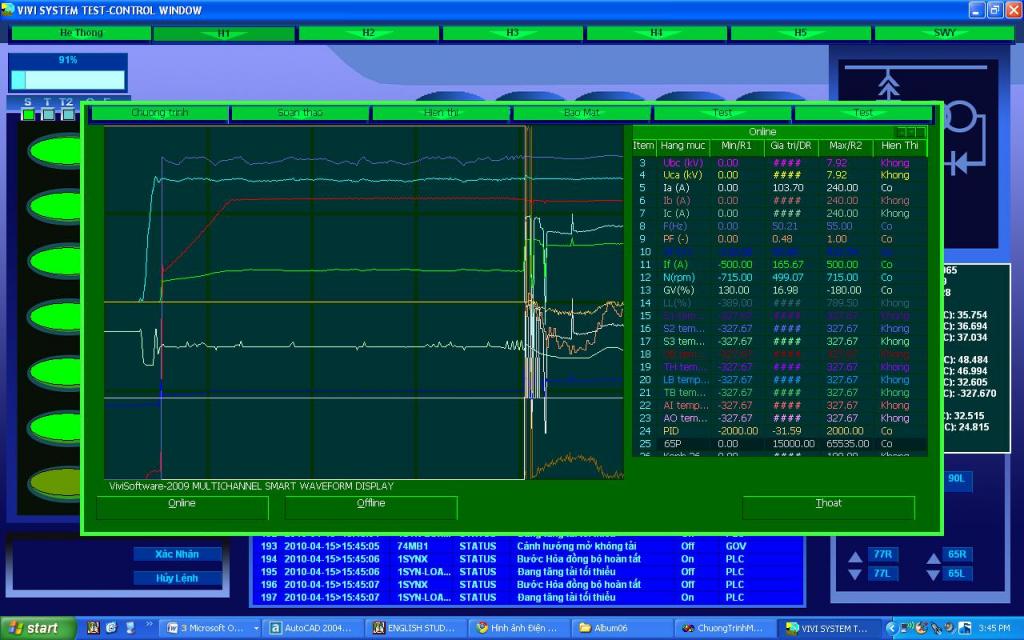This screenshot has height=640, width=1024.
Task: Open ENGLISH STUD taskbar item
Action: [415, 628]
